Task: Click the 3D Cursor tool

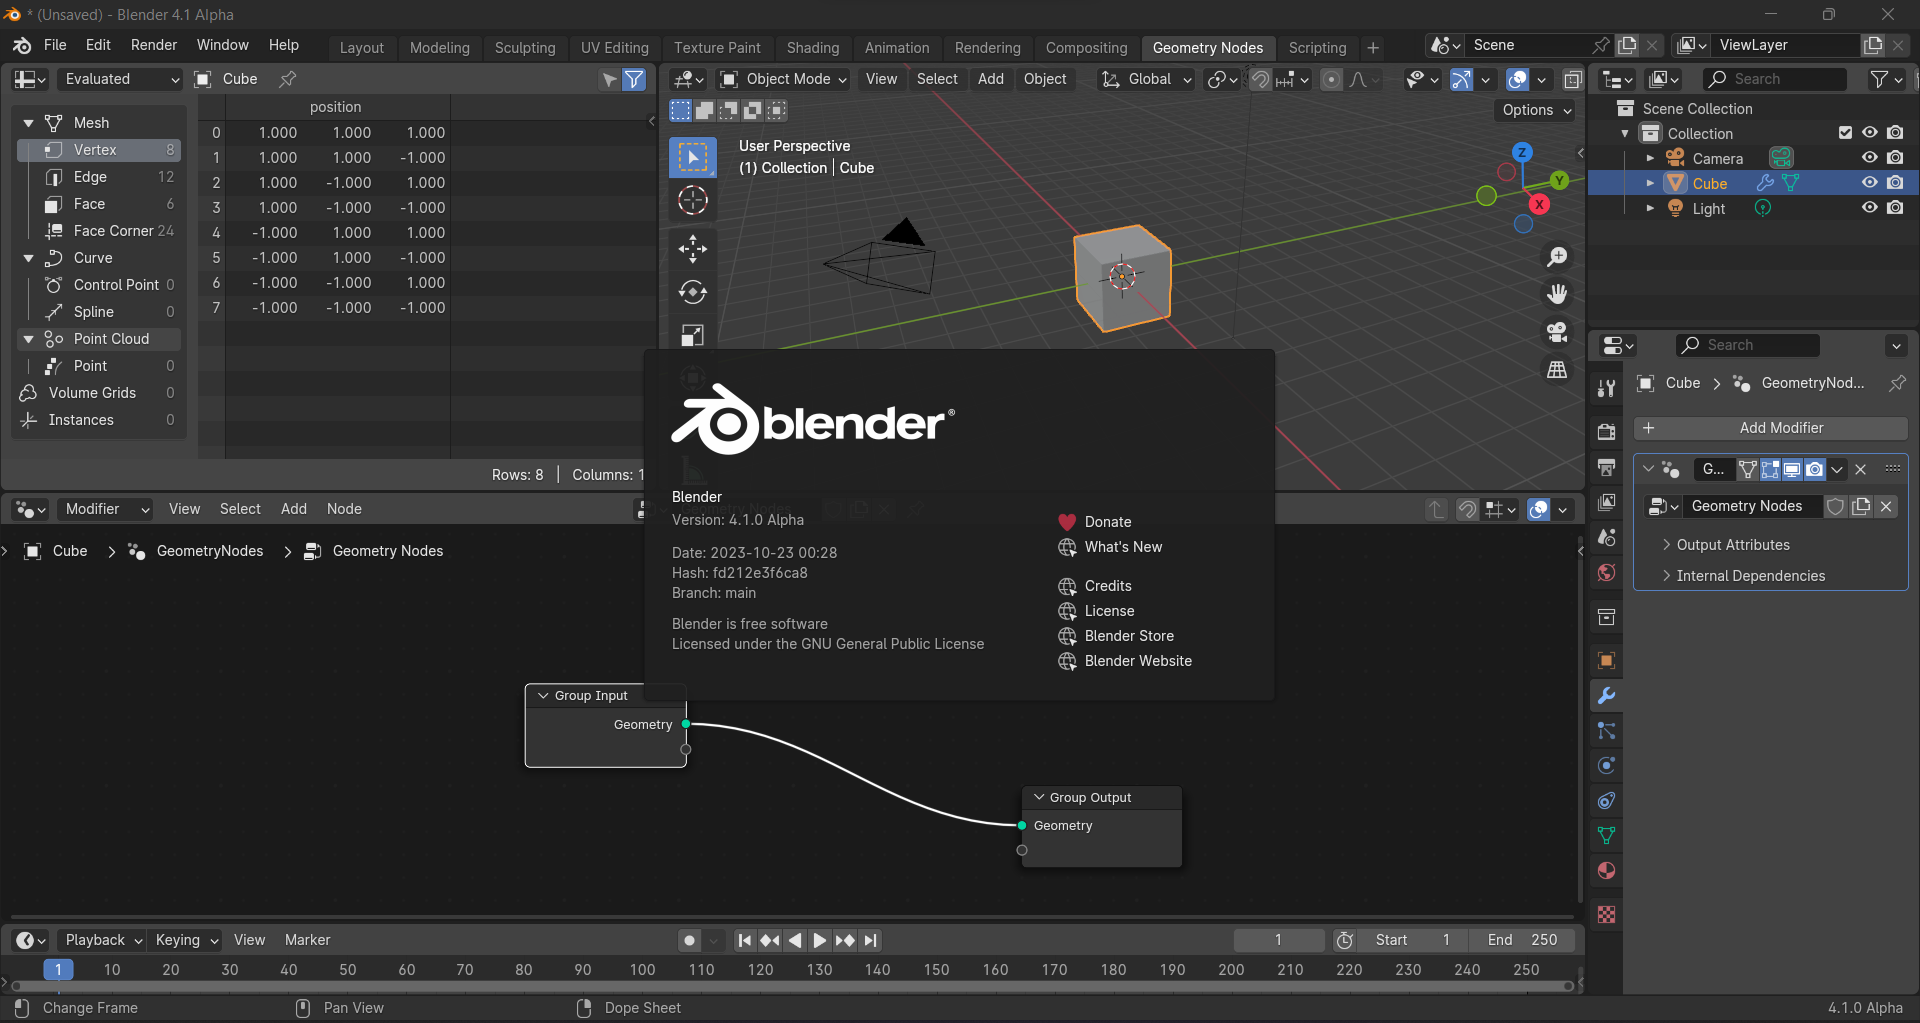Action: (x=692, y=201)
